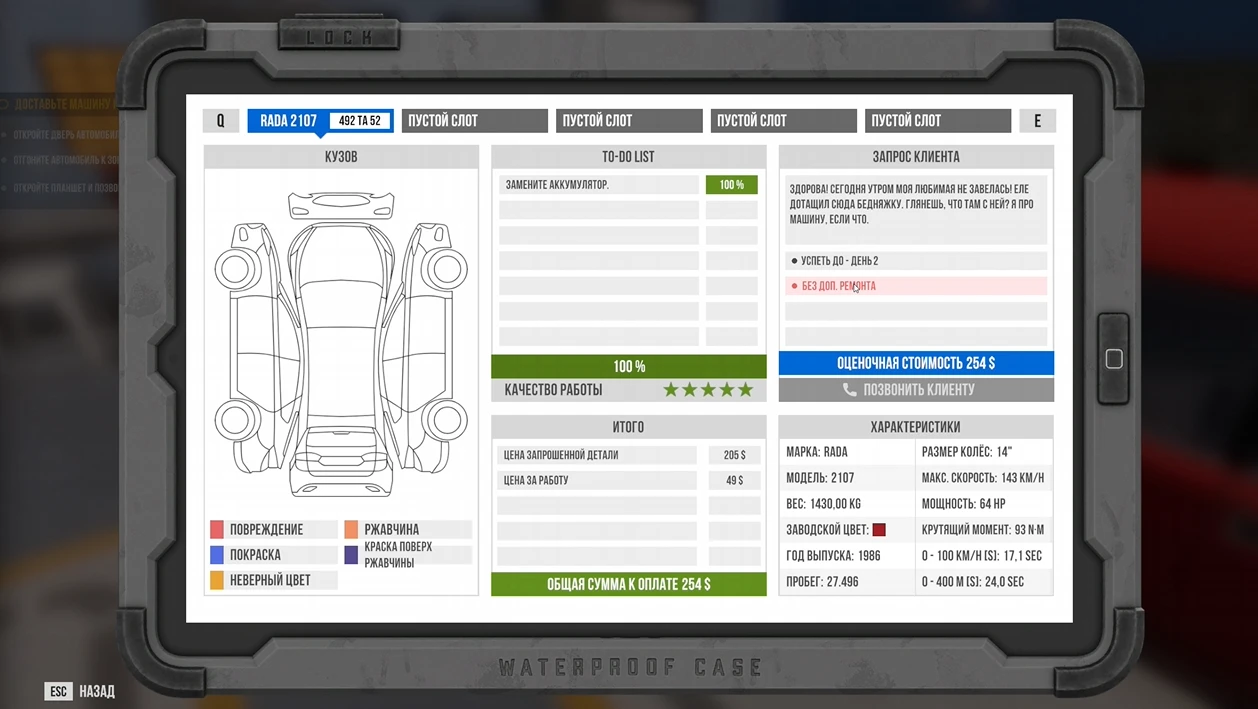
Task: Select the Замените аккумулятор to-do item
Action: coord(598,185)
